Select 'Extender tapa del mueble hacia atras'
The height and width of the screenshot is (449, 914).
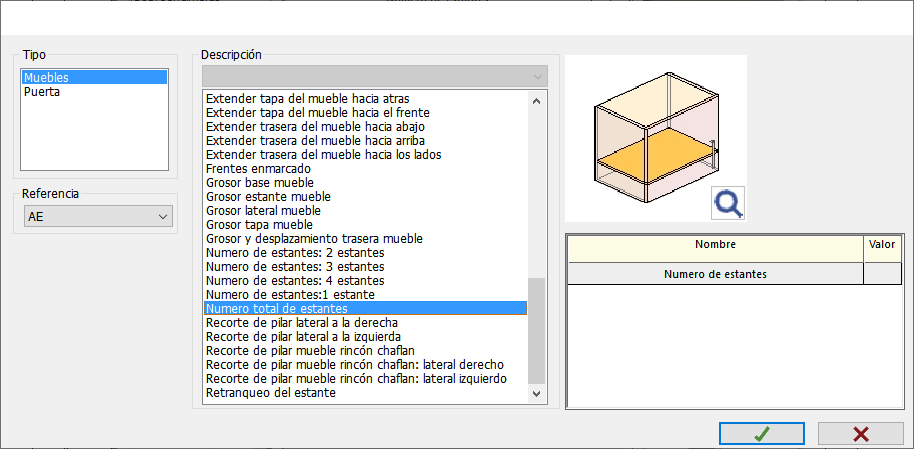365,99
